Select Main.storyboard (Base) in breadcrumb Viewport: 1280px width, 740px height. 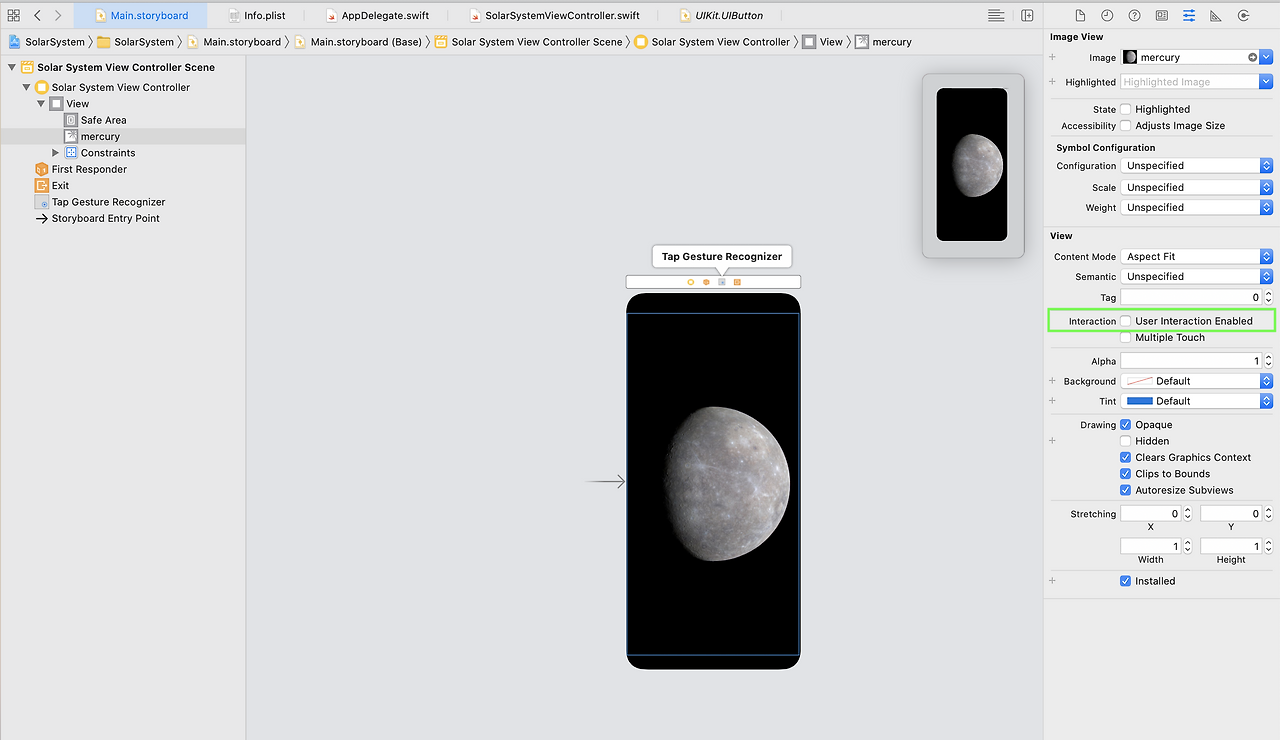tap(358, 42)
